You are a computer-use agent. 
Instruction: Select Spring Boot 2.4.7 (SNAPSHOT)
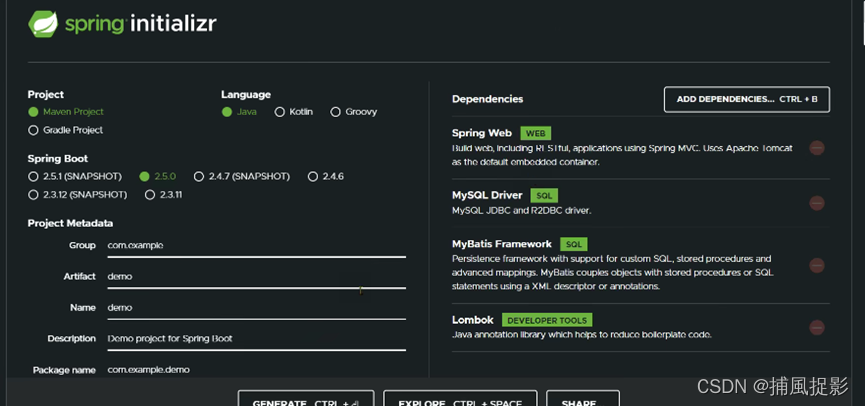pyautogui.click(x=199, y=177)
